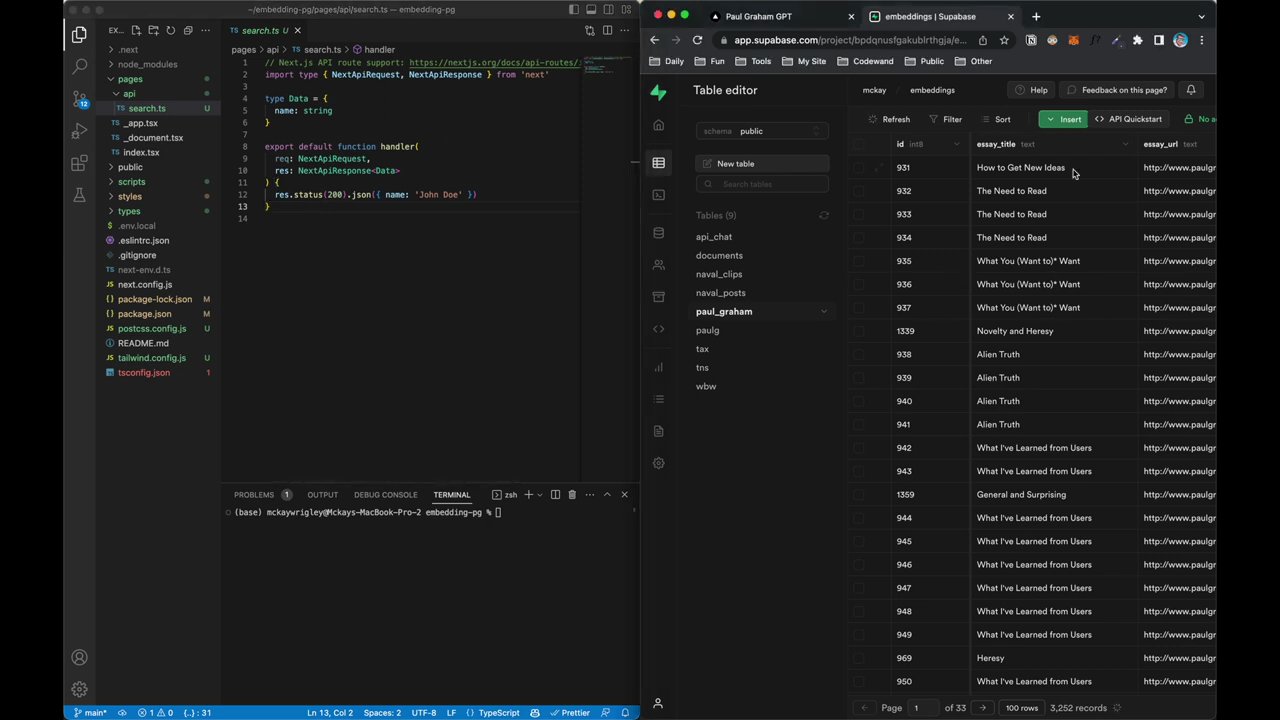Image resolution: width=1280 pixels, height=720 pixels.
Task: Focus the Search tables field
Action: coord(762,184)
